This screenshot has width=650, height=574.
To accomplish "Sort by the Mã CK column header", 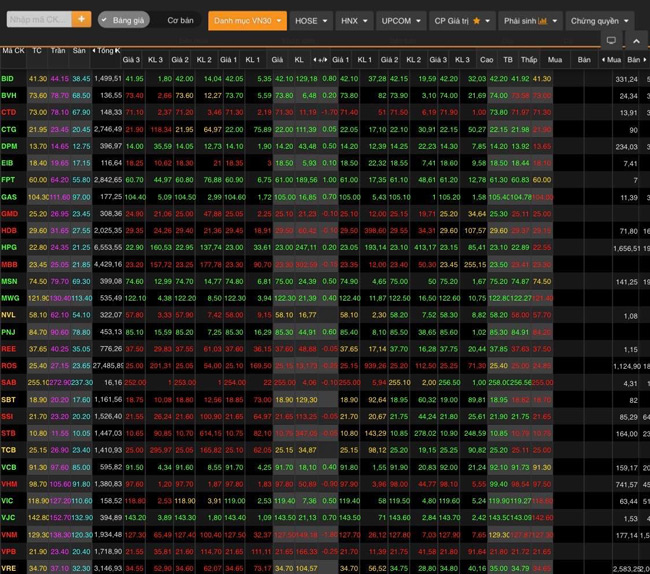I will pyautogui.click(x=13, y=50).
